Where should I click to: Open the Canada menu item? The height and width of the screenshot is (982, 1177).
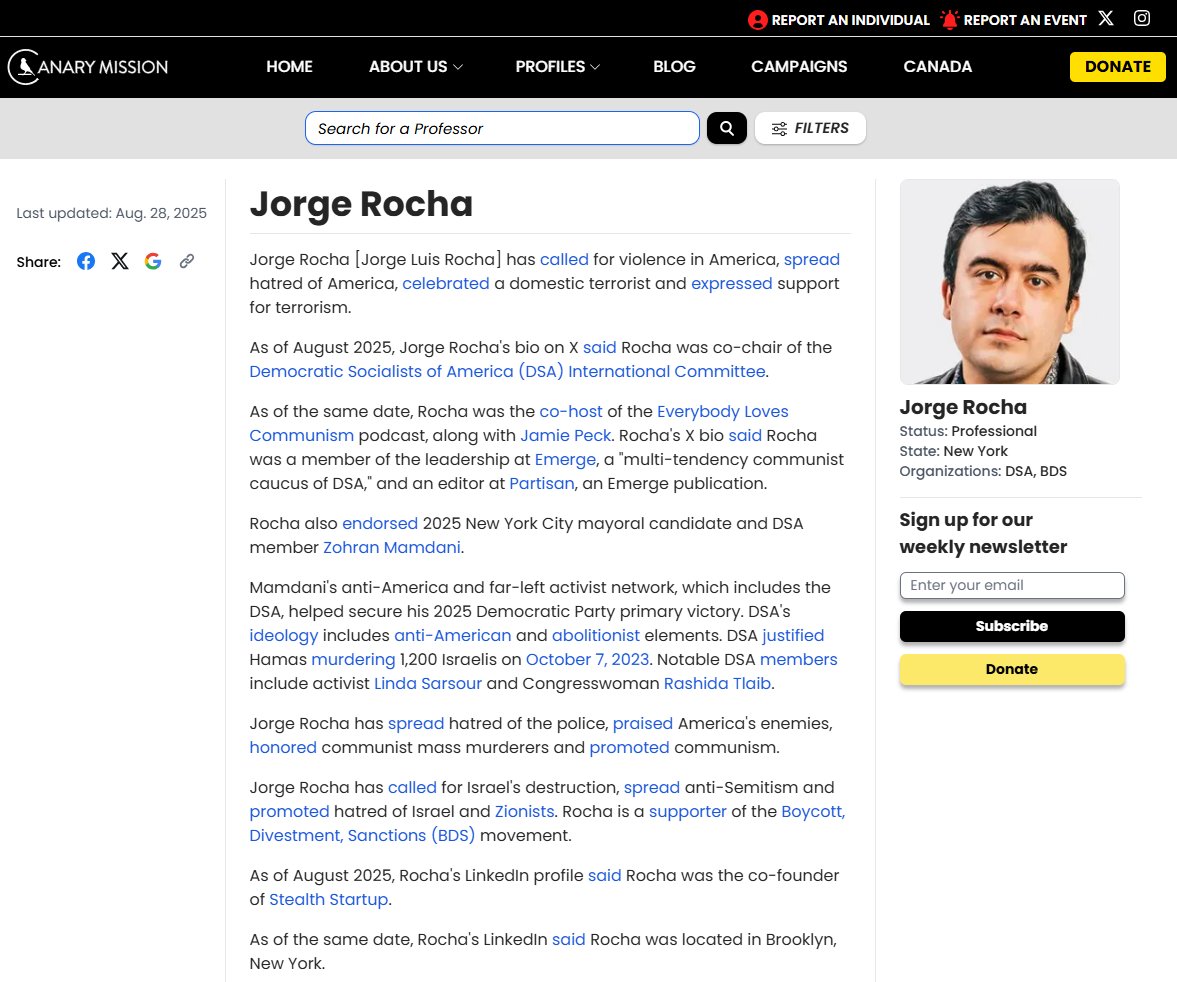pyautogui.click(x=938, y=67)
